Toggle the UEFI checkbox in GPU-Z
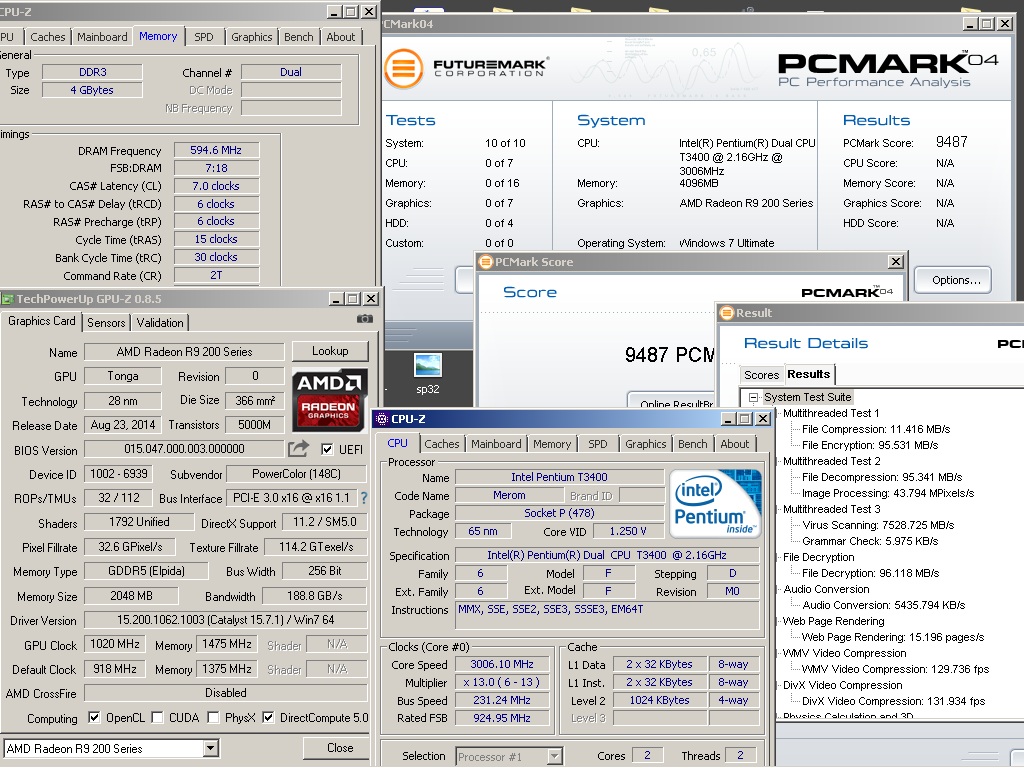 coord(327,449)
